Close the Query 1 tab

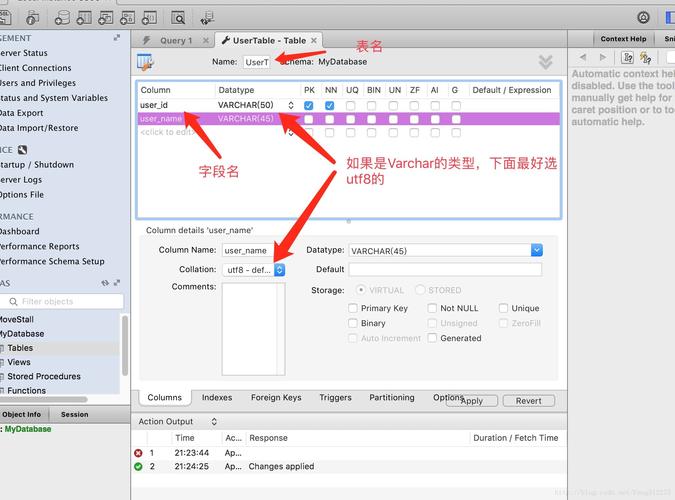[206, 41]
